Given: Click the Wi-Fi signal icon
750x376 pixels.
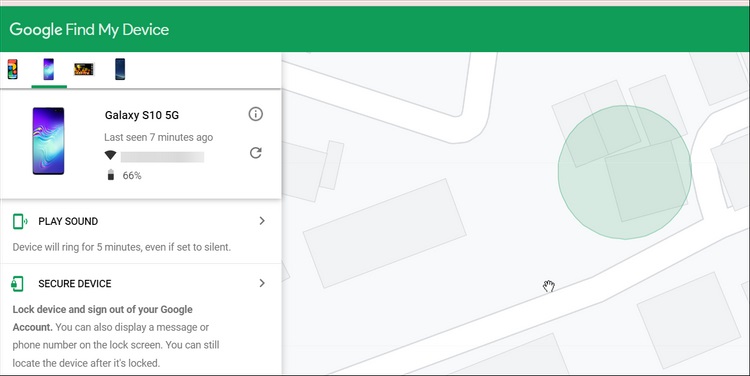Looking at the screenshot, I should tap(110, 155).
